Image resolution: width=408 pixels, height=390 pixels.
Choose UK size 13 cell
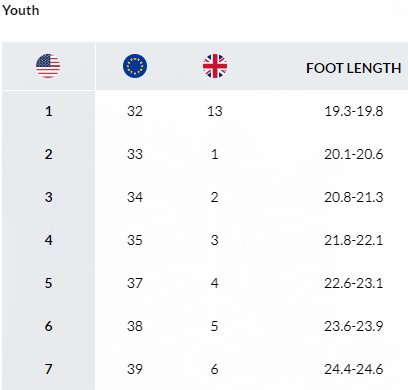click(215, 111)
